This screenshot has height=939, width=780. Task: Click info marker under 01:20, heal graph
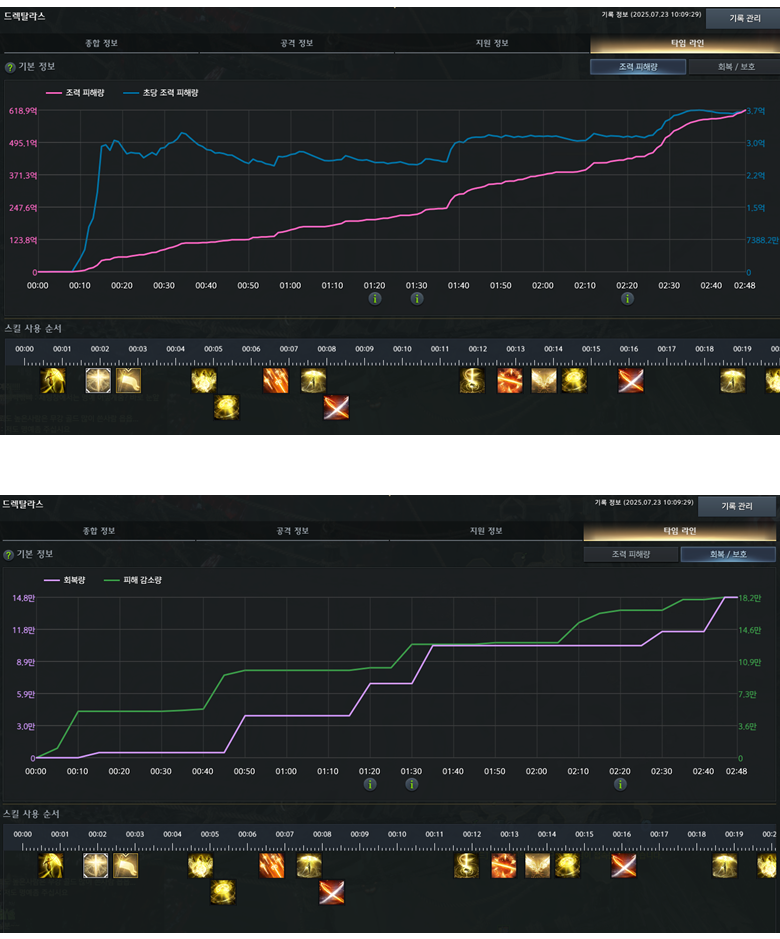click(370, 784)
